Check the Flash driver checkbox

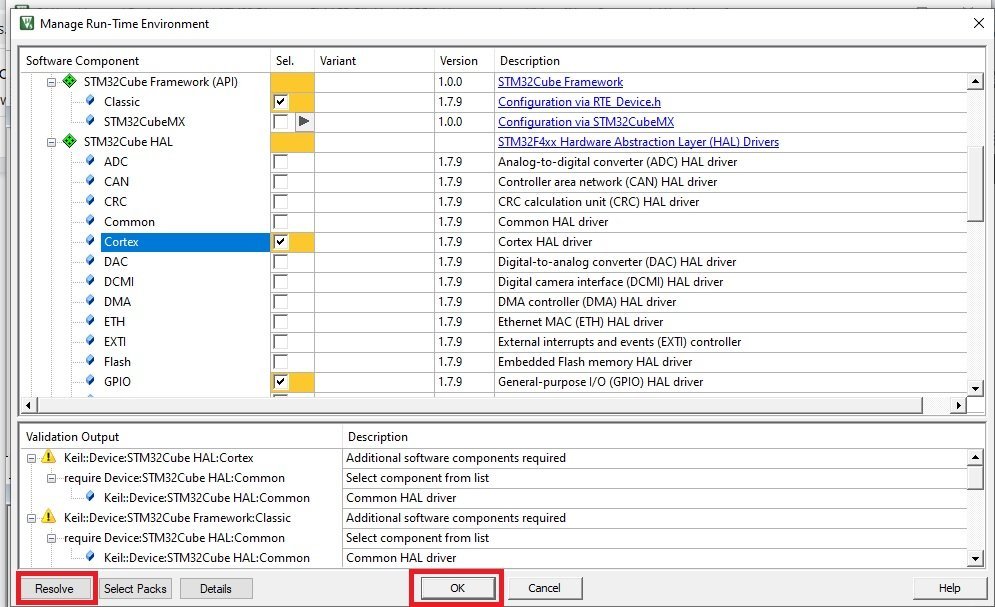[x=280, y=362]
